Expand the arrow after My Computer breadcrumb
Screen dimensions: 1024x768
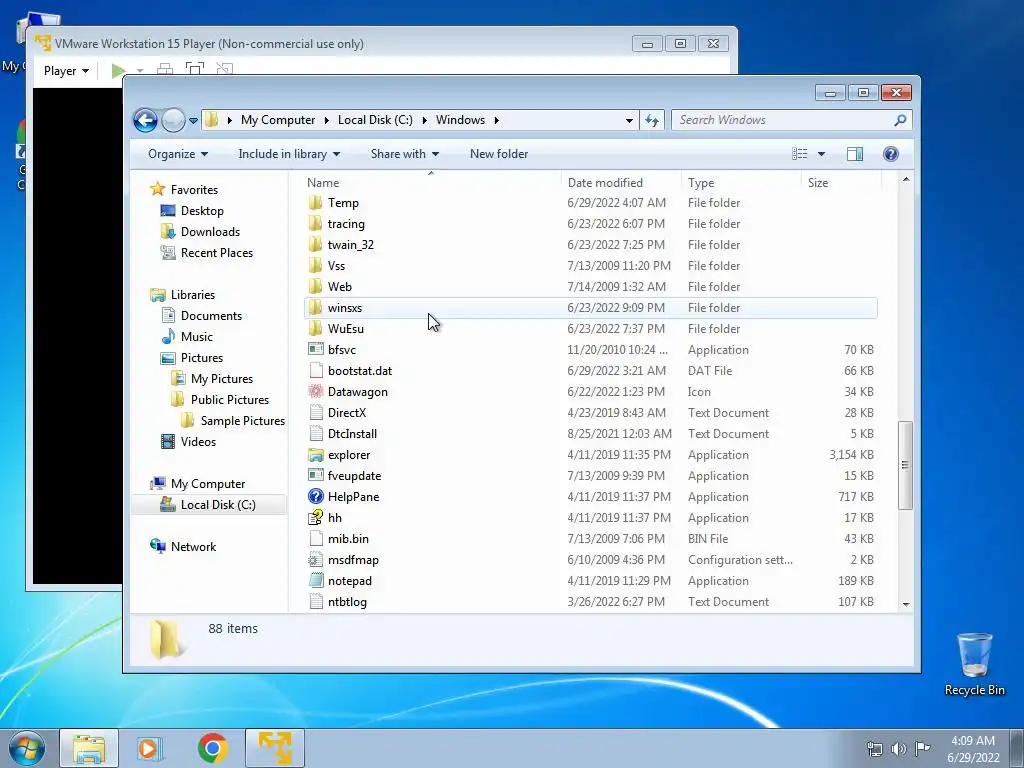coord(327,120)
